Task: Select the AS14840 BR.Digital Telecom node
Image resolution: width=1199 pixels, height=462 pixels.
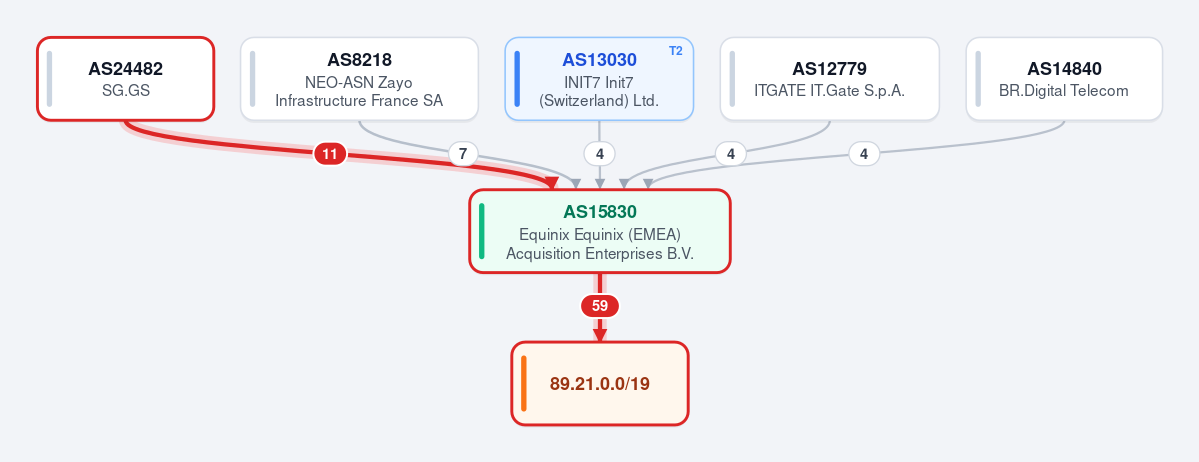Action: tap(1064, 79)
